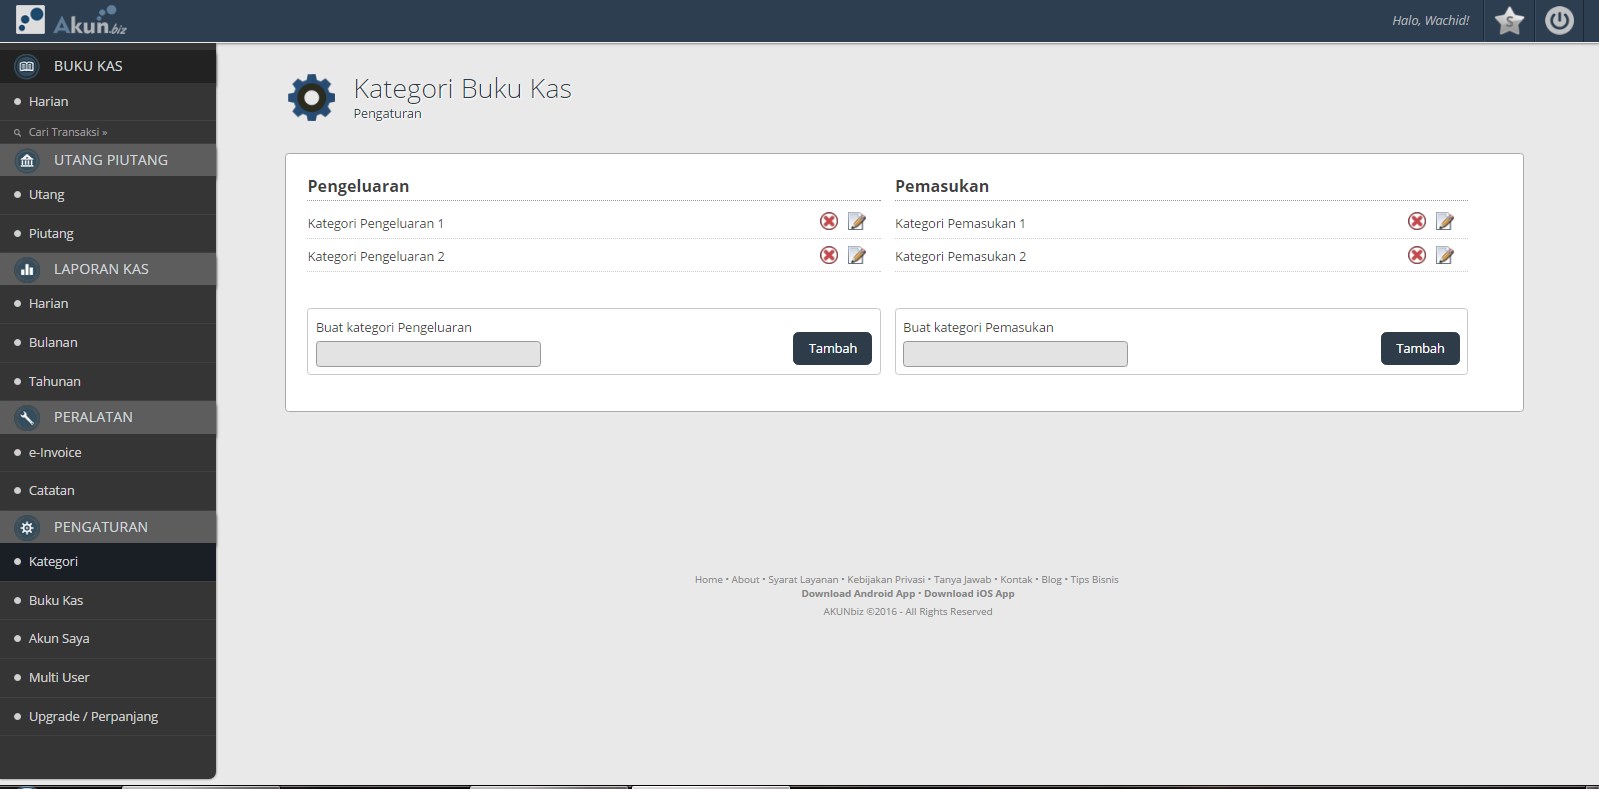Screen dimensions: 1599x789
Task: Edit Kategori Pengeluaran 1
Action: pyautogui.click(x=857, y=222)
